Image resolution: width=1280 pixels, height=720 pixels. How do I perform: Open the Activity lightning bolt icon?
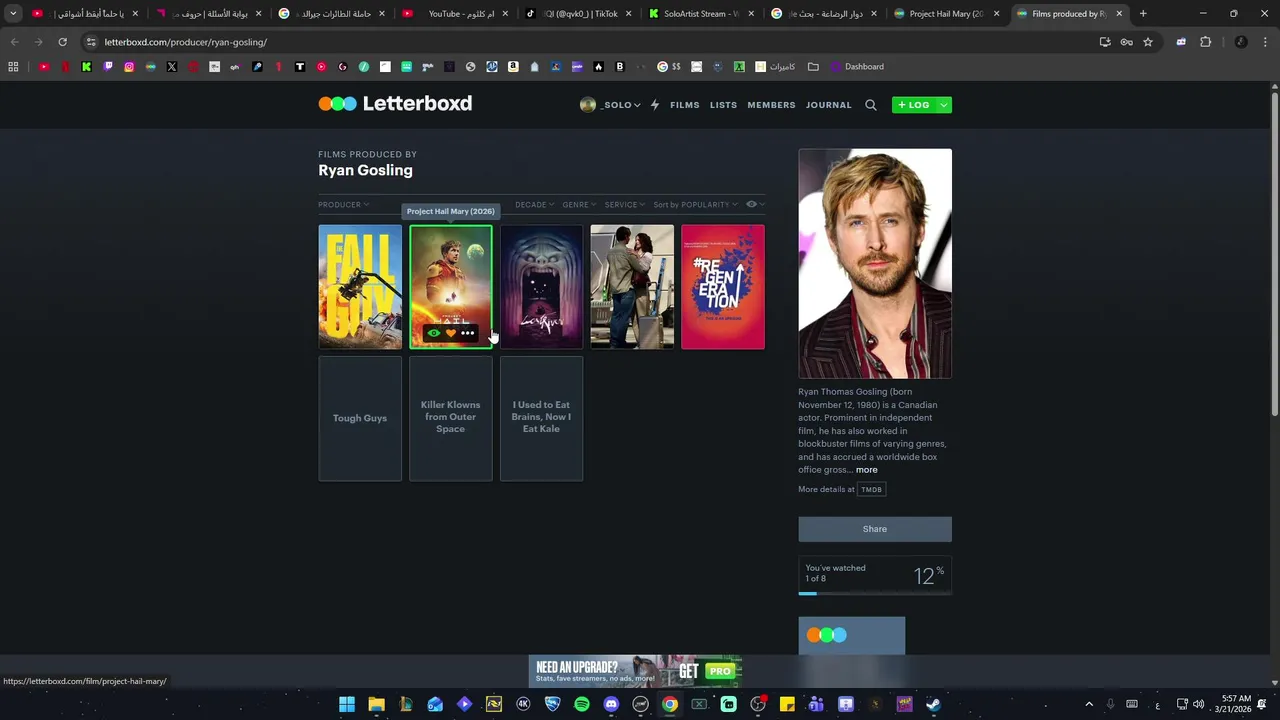pos(655,105)
